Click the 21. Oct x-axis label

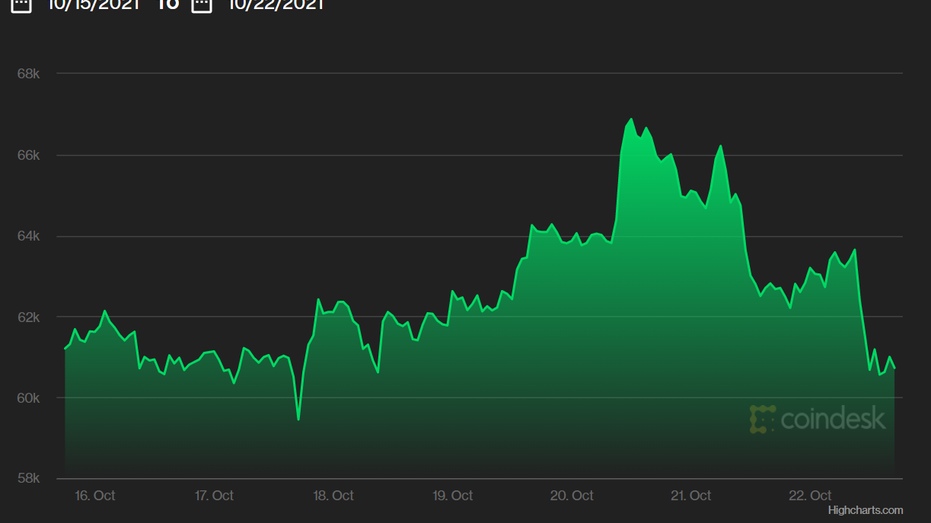(x=691, y=495)
